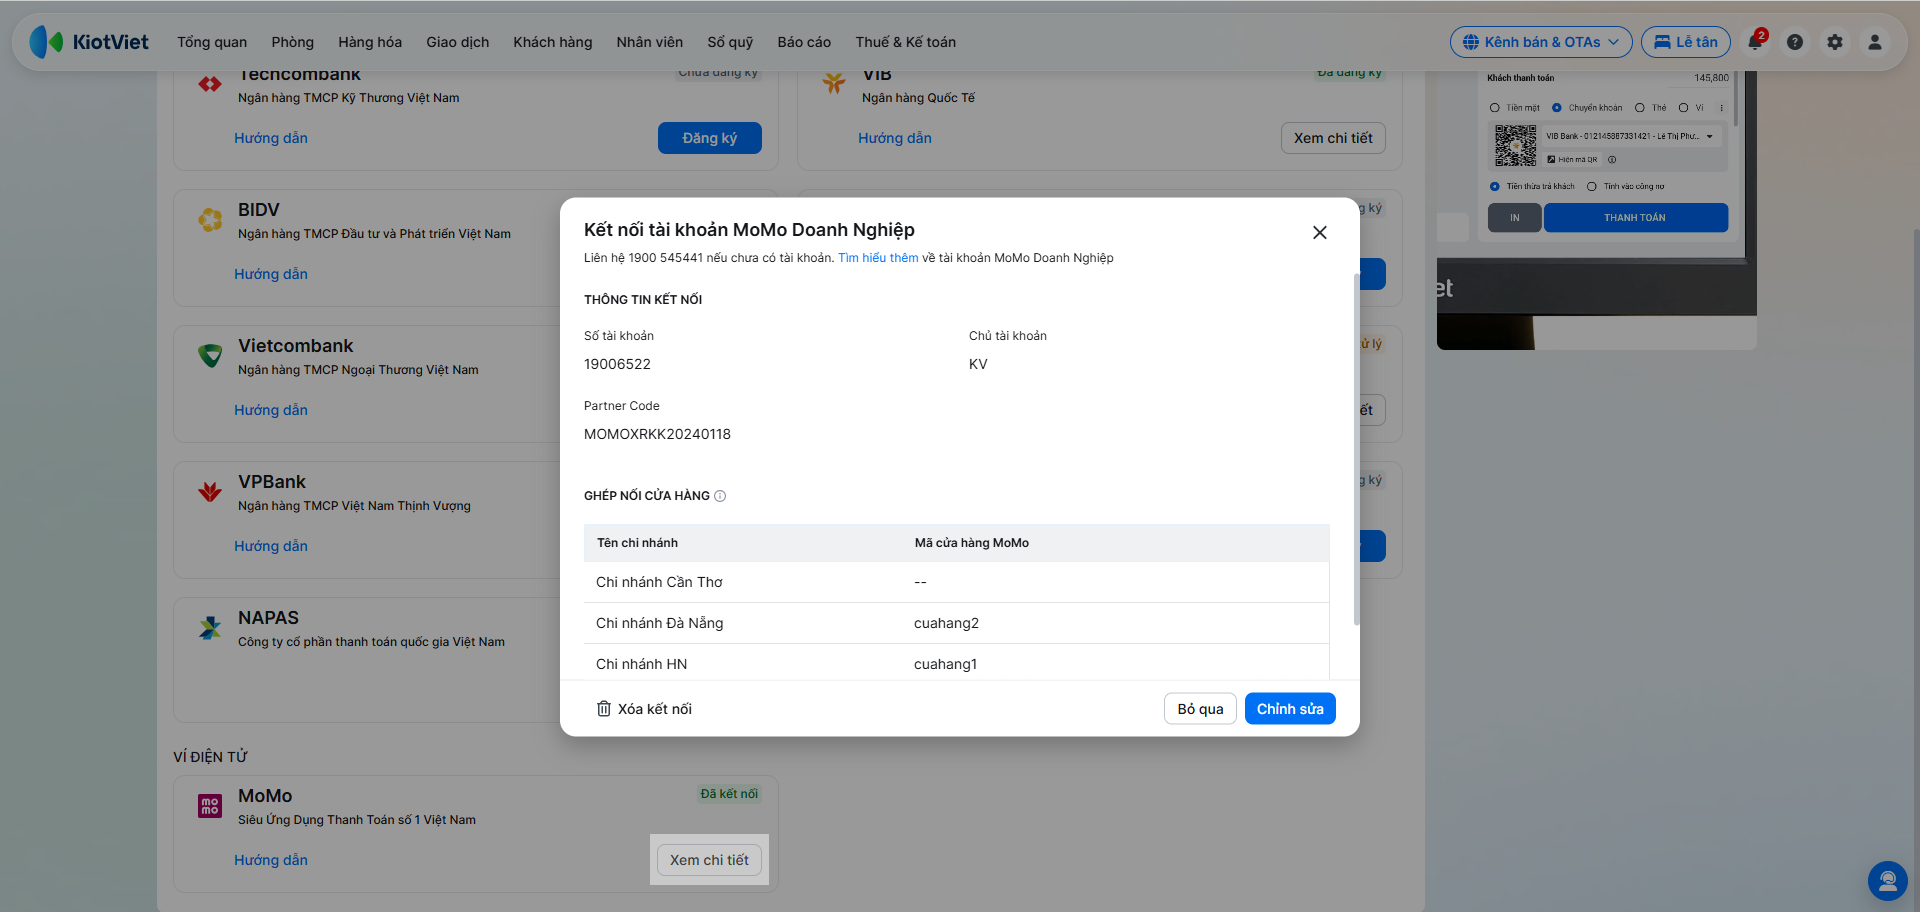Open the help question mark icon
This screenshot has height=912, width=1920.
1795,42
